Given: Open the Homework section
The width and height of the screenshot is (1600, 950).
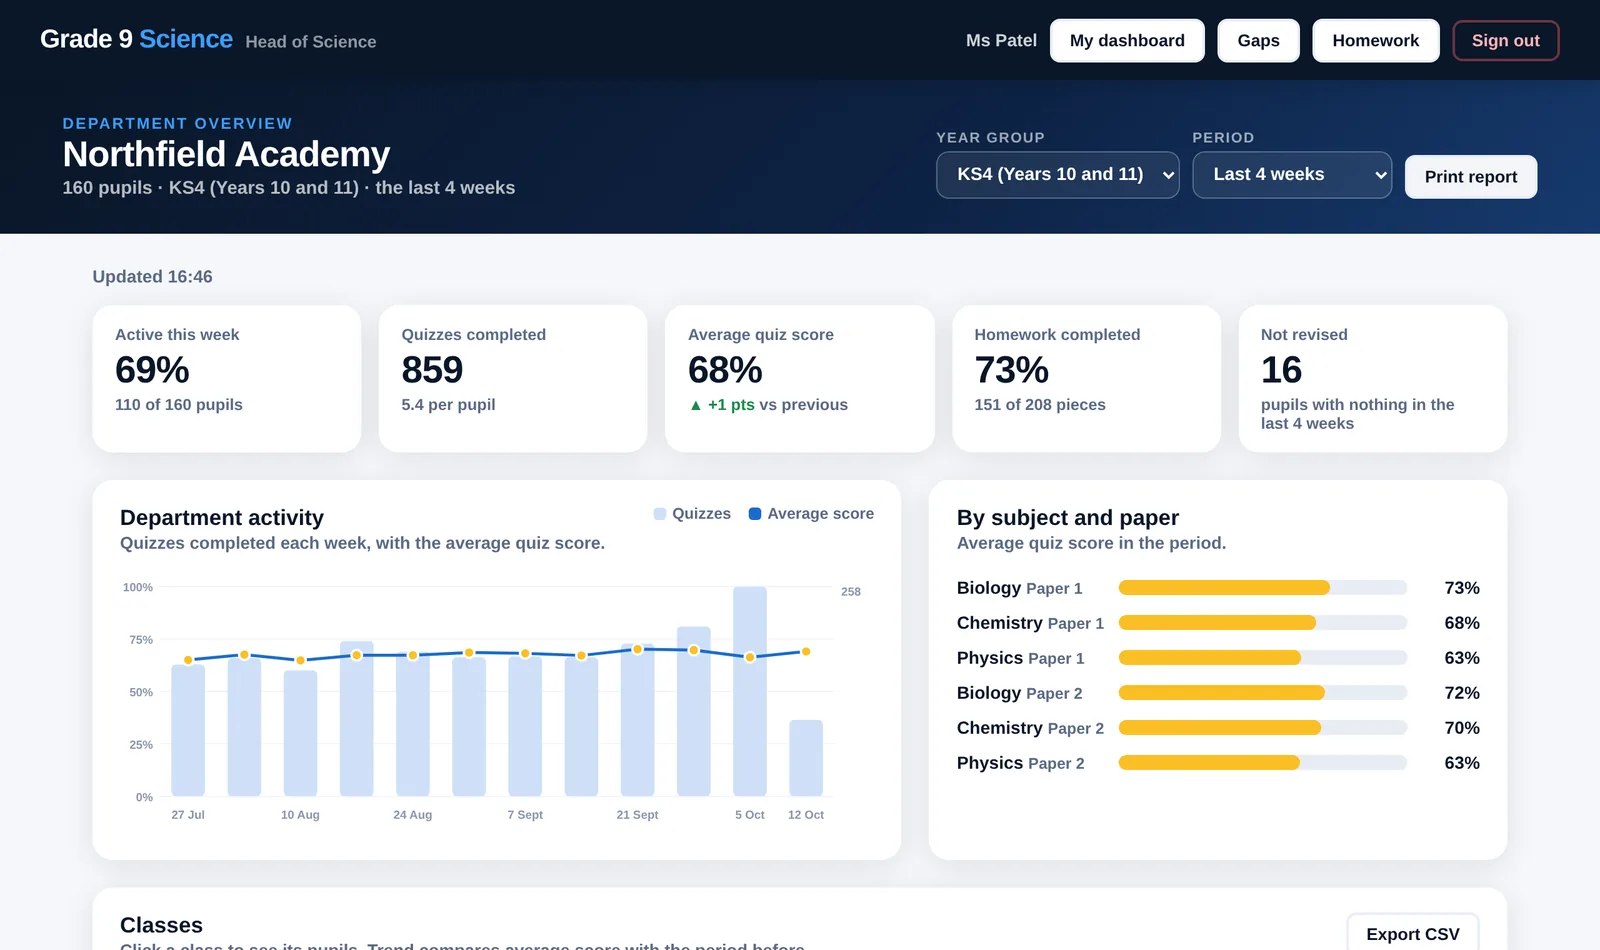Looking at the screenshot, I should tap(1375, 41).
